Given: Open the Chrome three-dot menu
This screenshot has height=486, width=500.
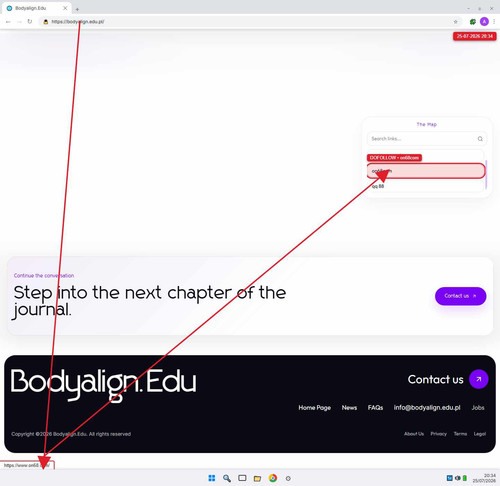Looking at the screenshot, I should 494,22.
